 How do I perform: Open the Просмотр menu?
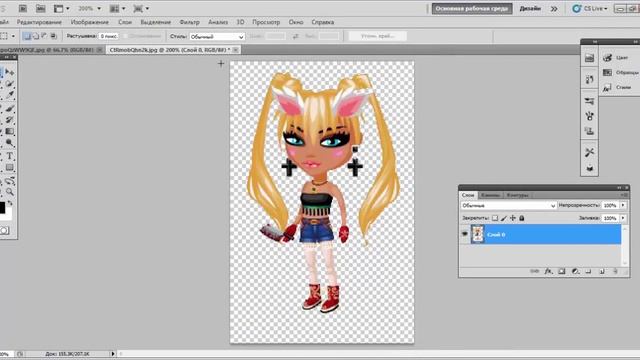266,22
